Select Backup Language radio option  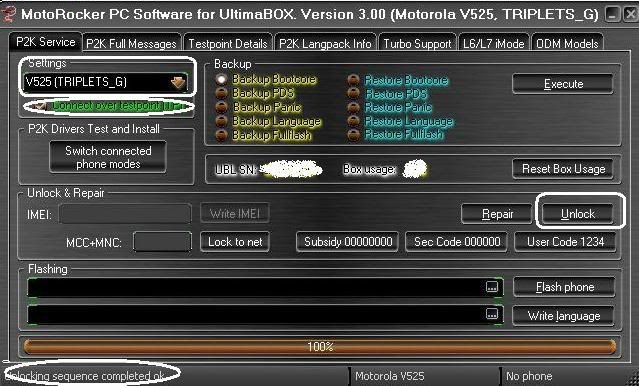point(221,121)
